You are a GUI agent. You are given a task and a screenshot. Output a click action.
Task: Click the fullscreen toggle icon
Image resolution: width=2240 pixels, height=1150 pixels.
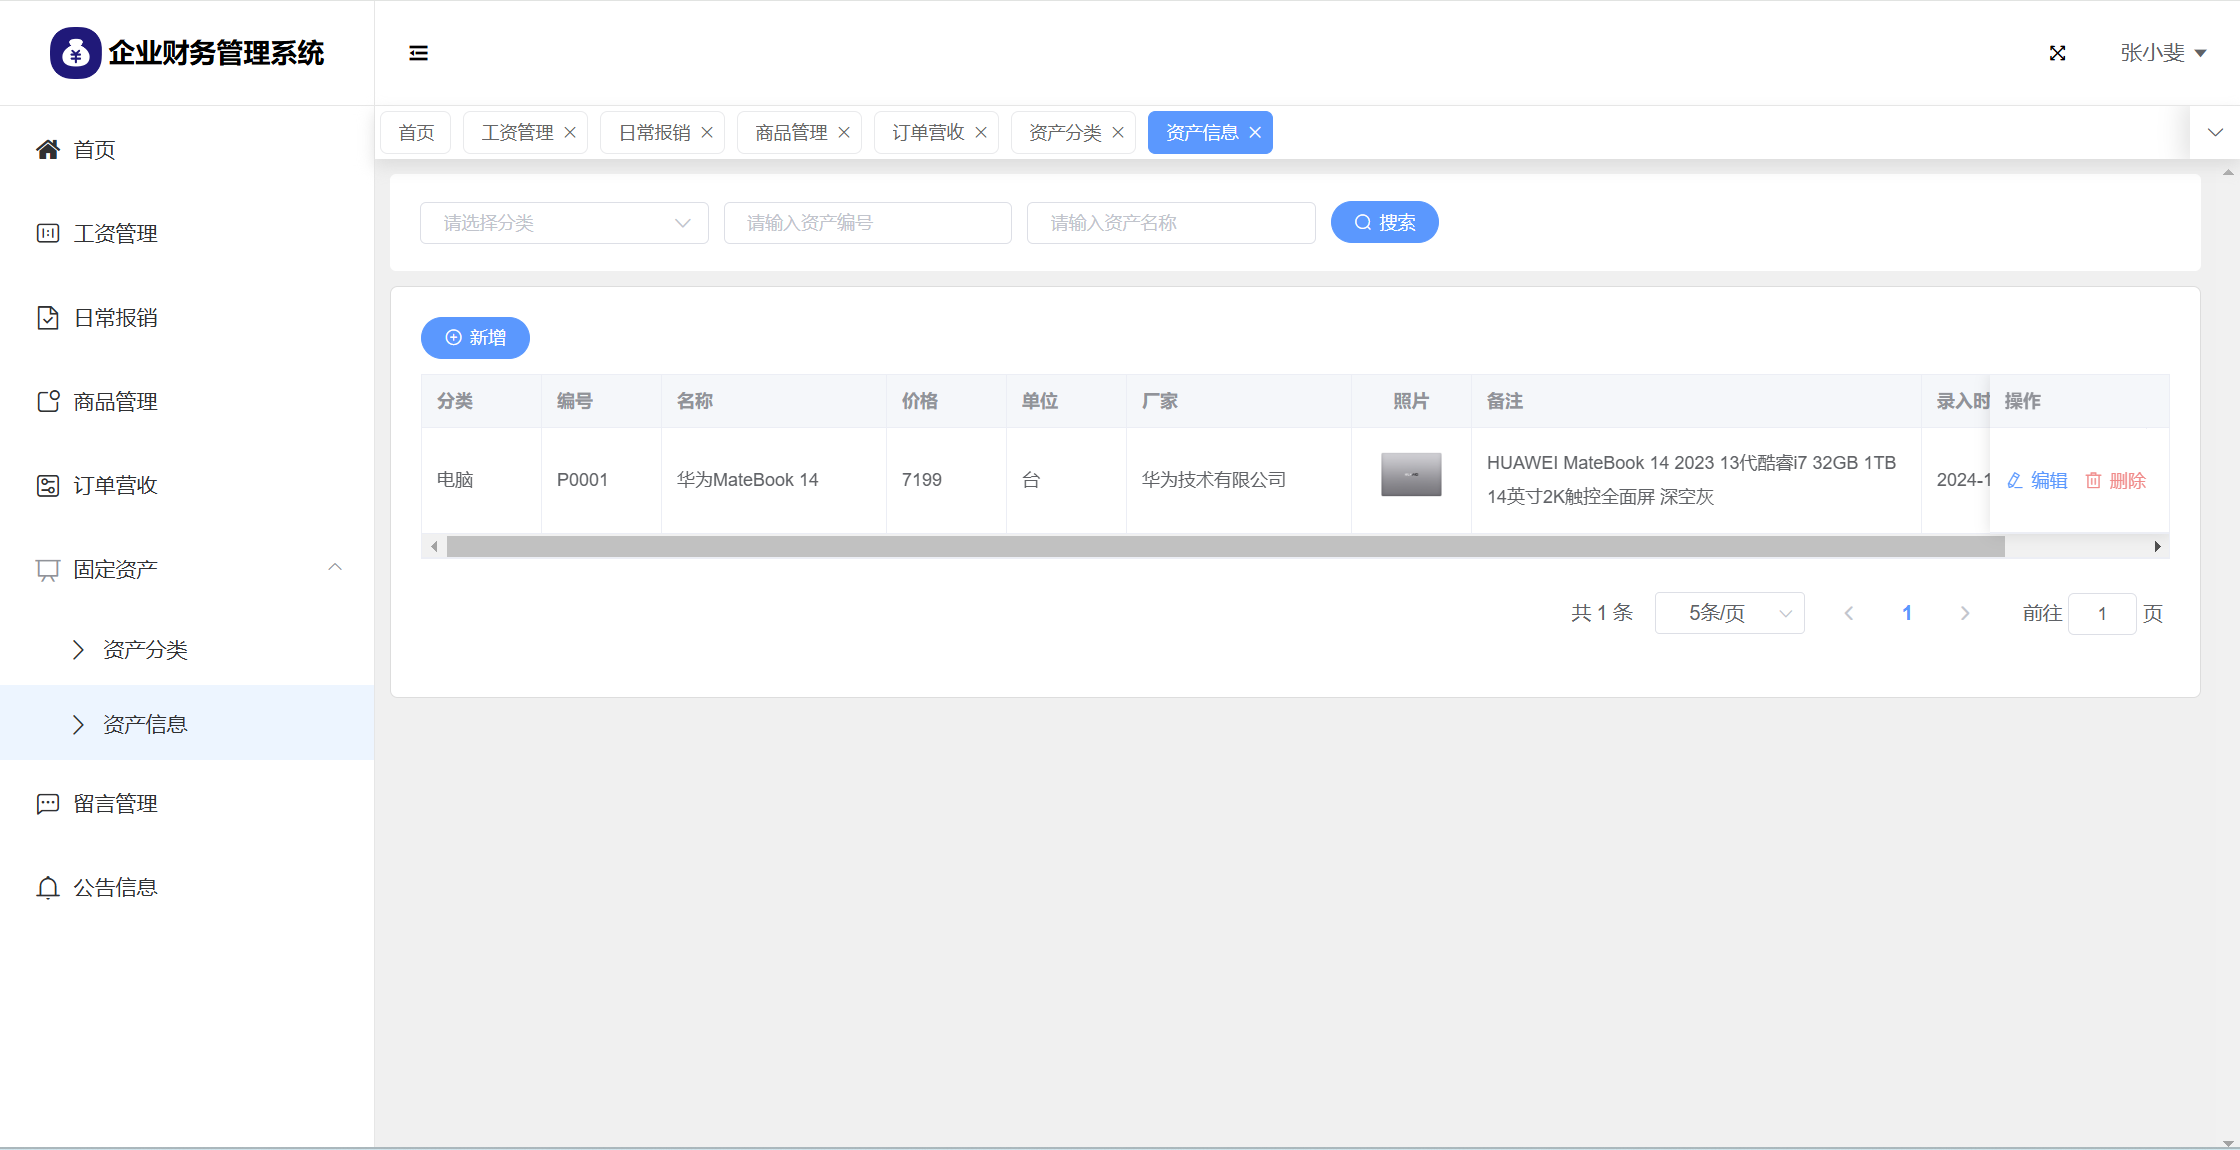[x=2057, y=53]
